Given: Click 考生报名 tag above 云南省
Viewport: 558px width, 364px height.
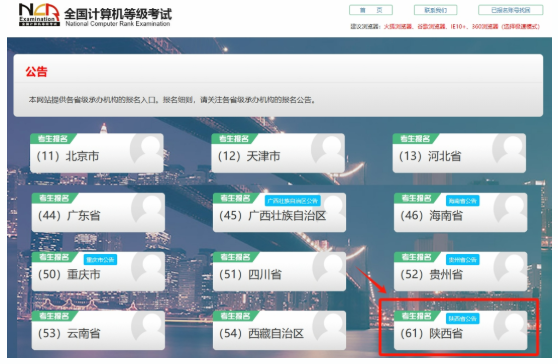Looking at the screenshot, I should pyautogui.click(x=54, y=316).
